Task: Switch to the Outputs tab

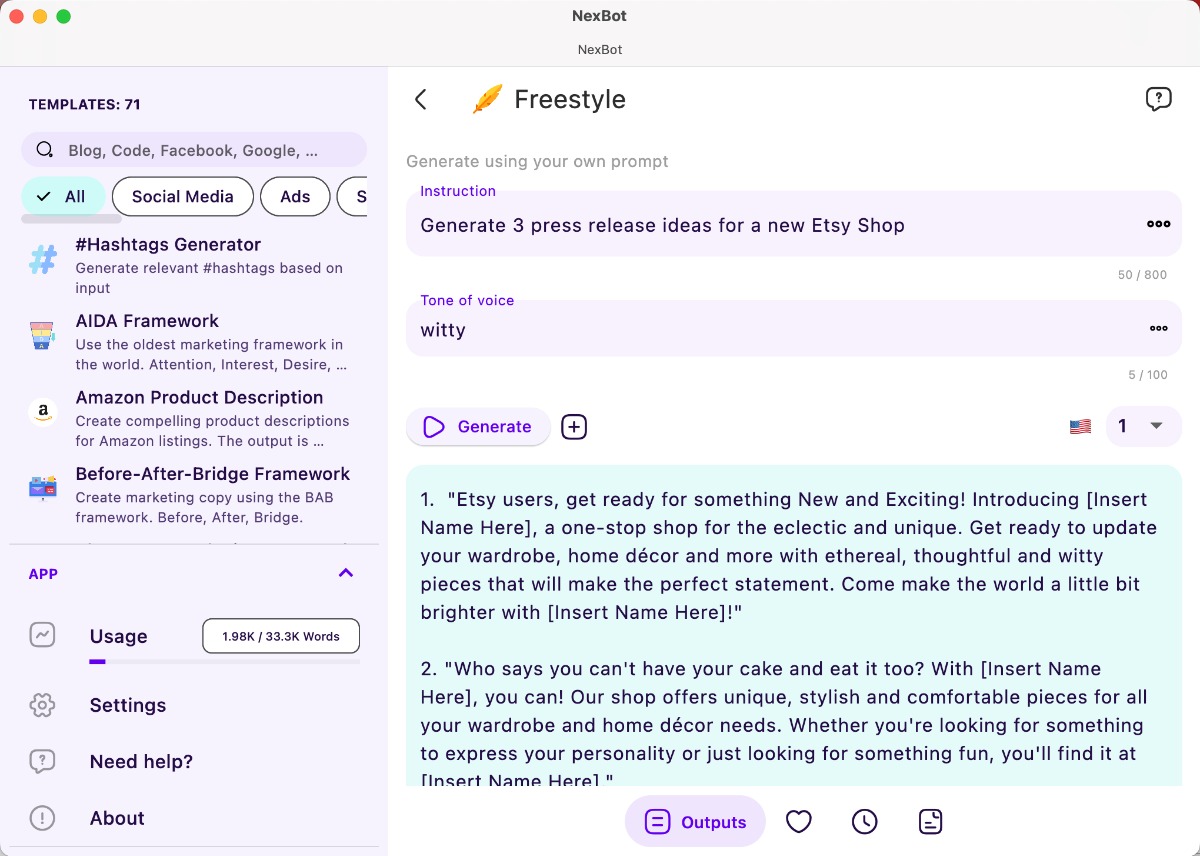Action: coord(696,822)
